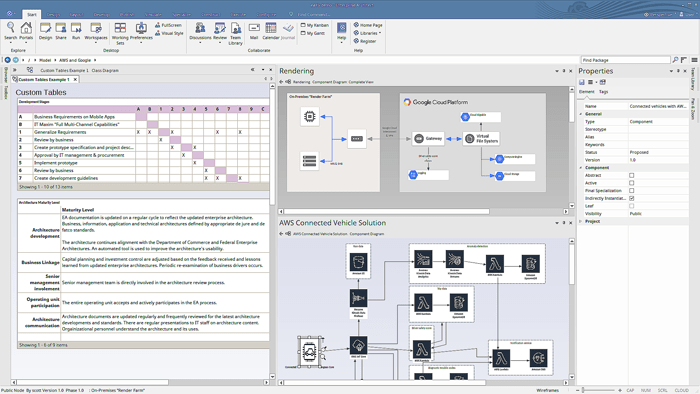Collapse the Component properties section
The image size is (700, 394).
coord(581,168)
